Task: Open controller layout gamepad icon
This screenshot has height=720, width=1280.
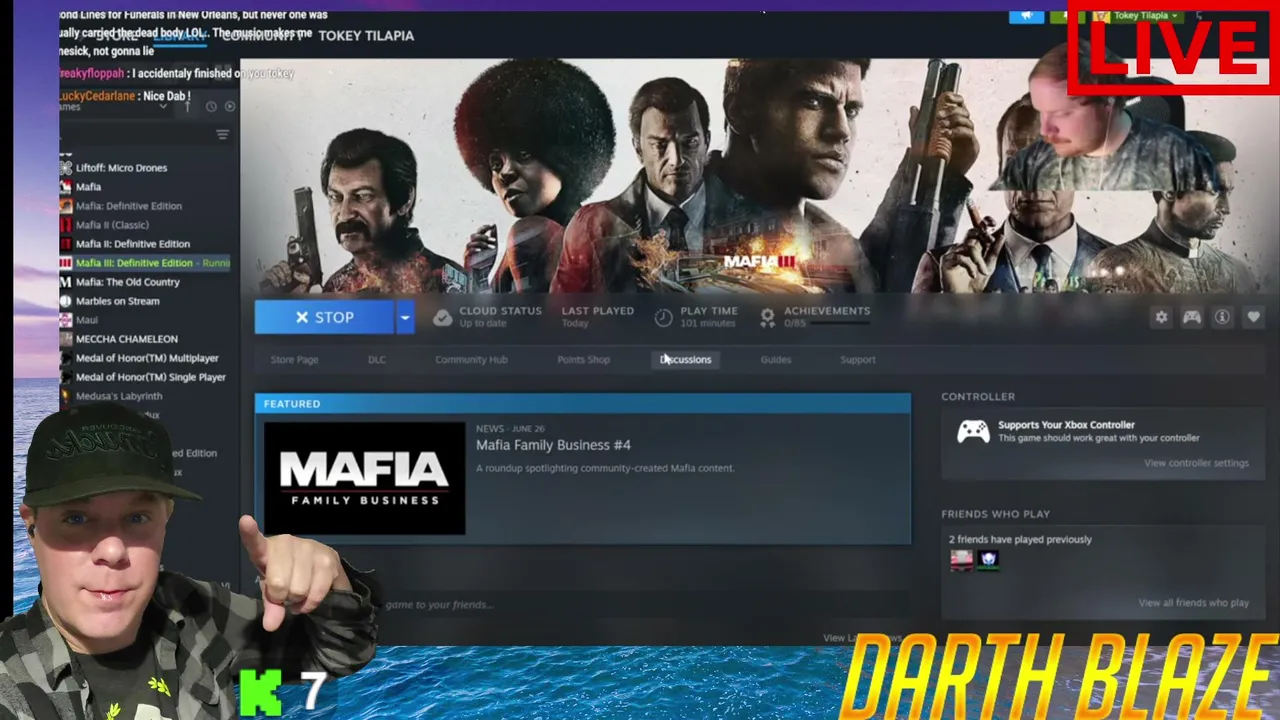Action: pos(1192,317)
